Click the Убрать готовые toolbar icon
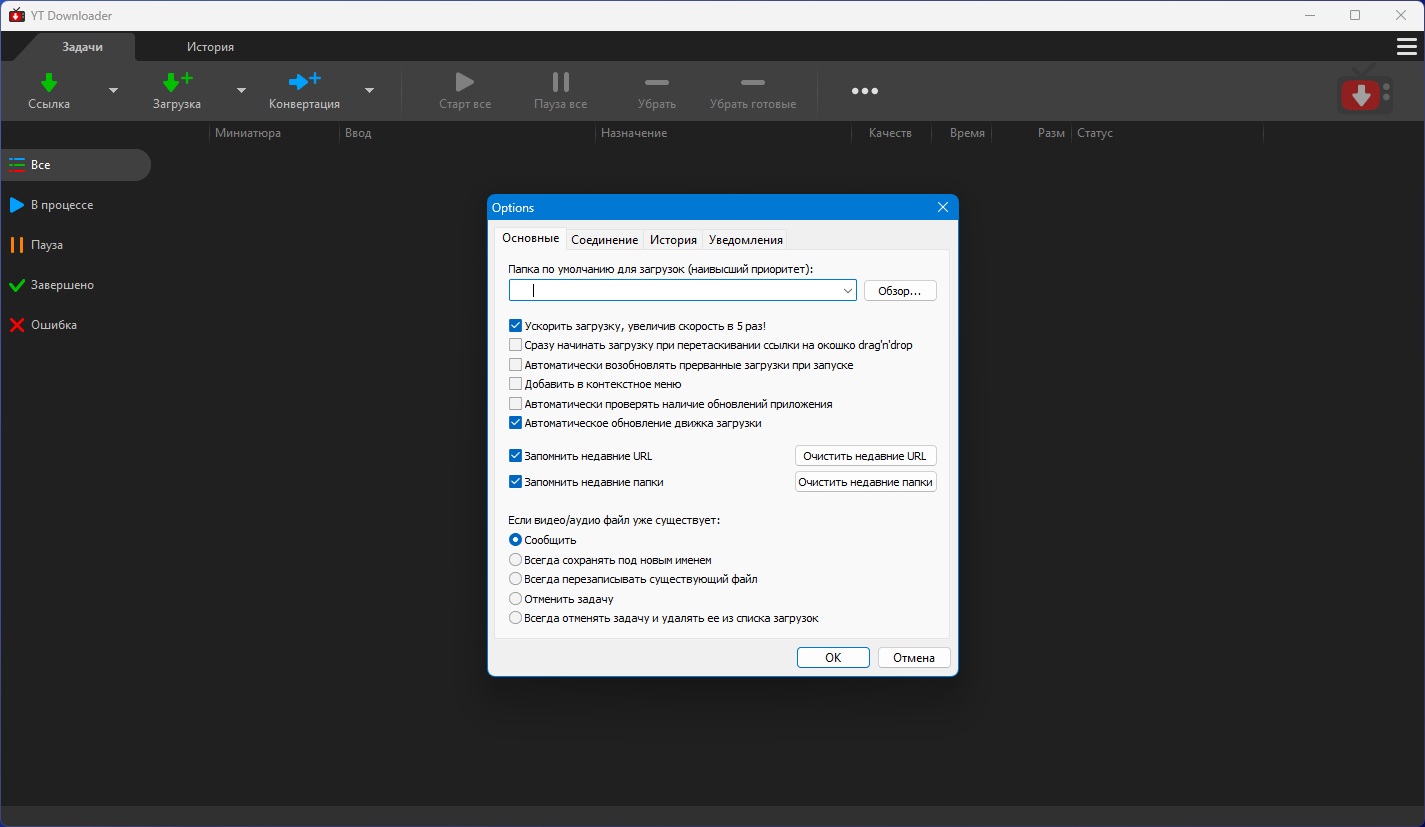1425x827 pixels. tap(753, 82)
